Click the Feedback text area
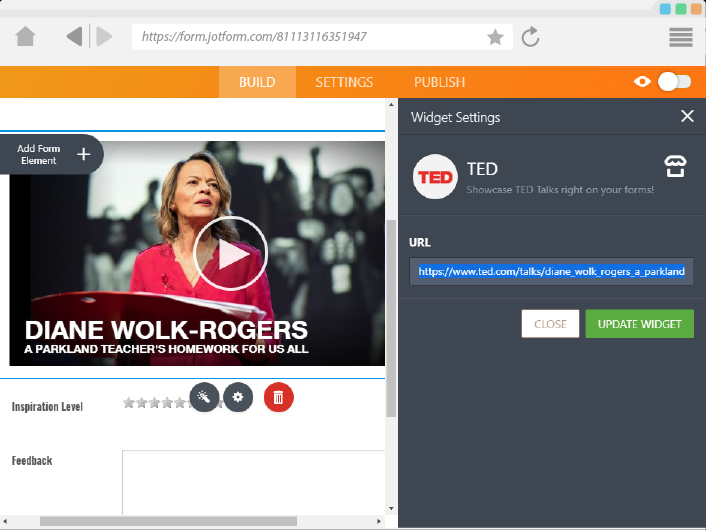Image resolution: width=706 pixels, height=530 pixels. pos(253,482)
